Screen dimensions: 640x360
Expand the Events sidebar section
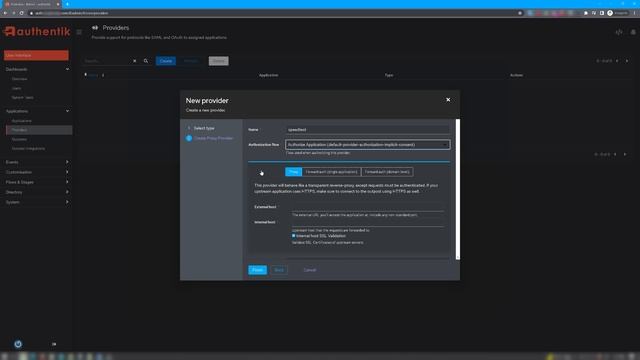click(36, 162)
